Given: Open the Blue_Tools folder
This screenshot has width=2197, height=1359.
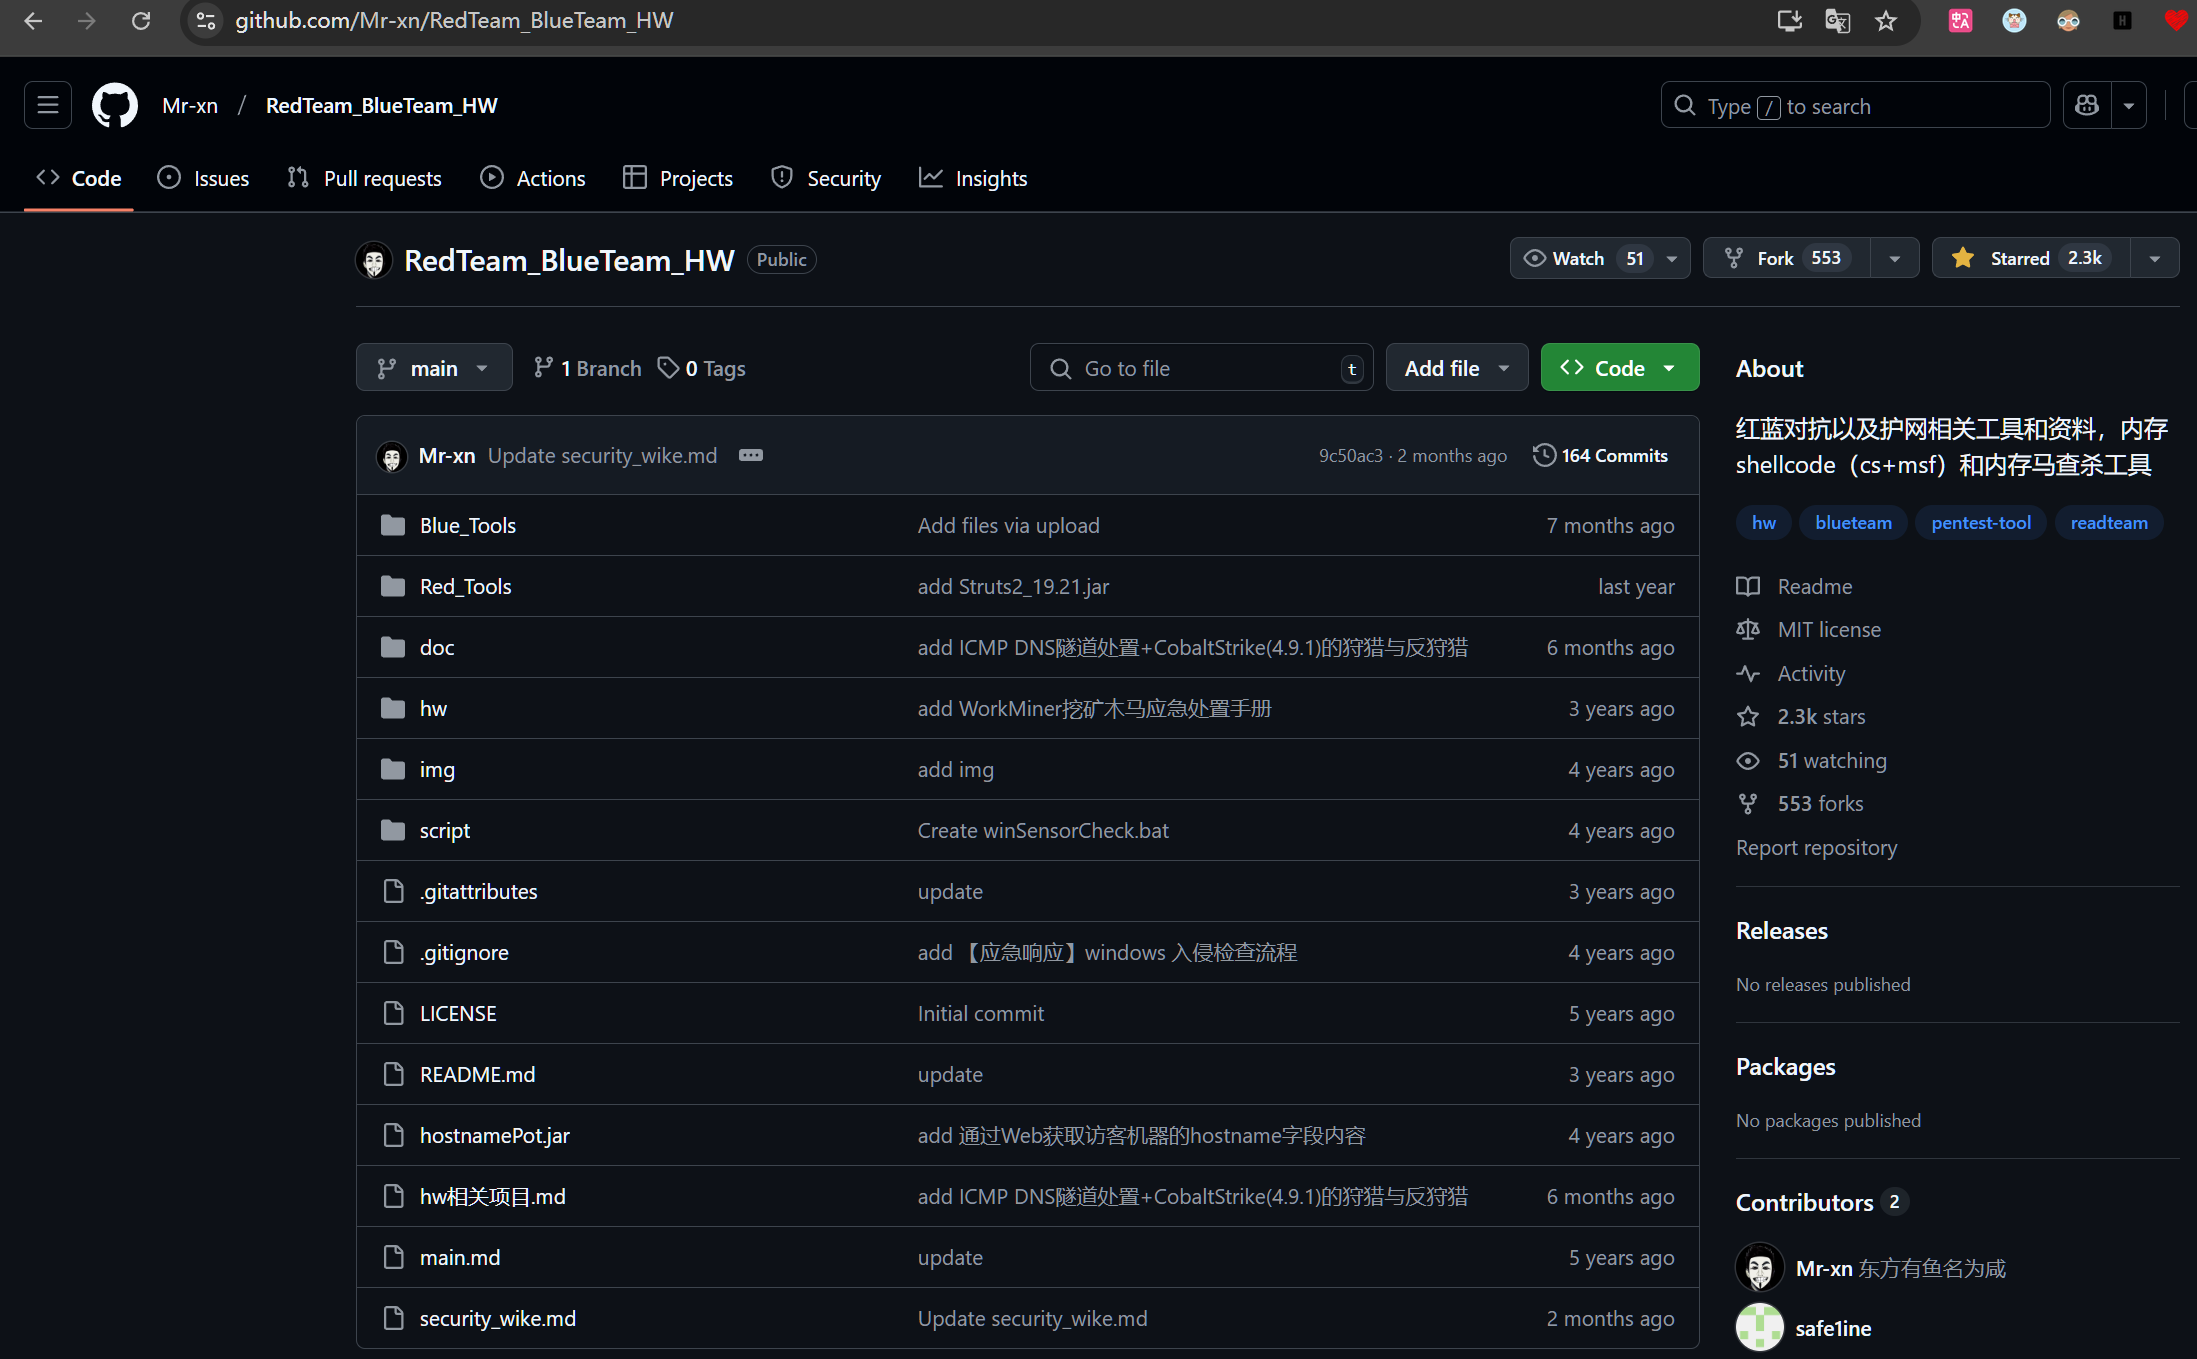Looking at the screenshot, I should pos(467,526).
